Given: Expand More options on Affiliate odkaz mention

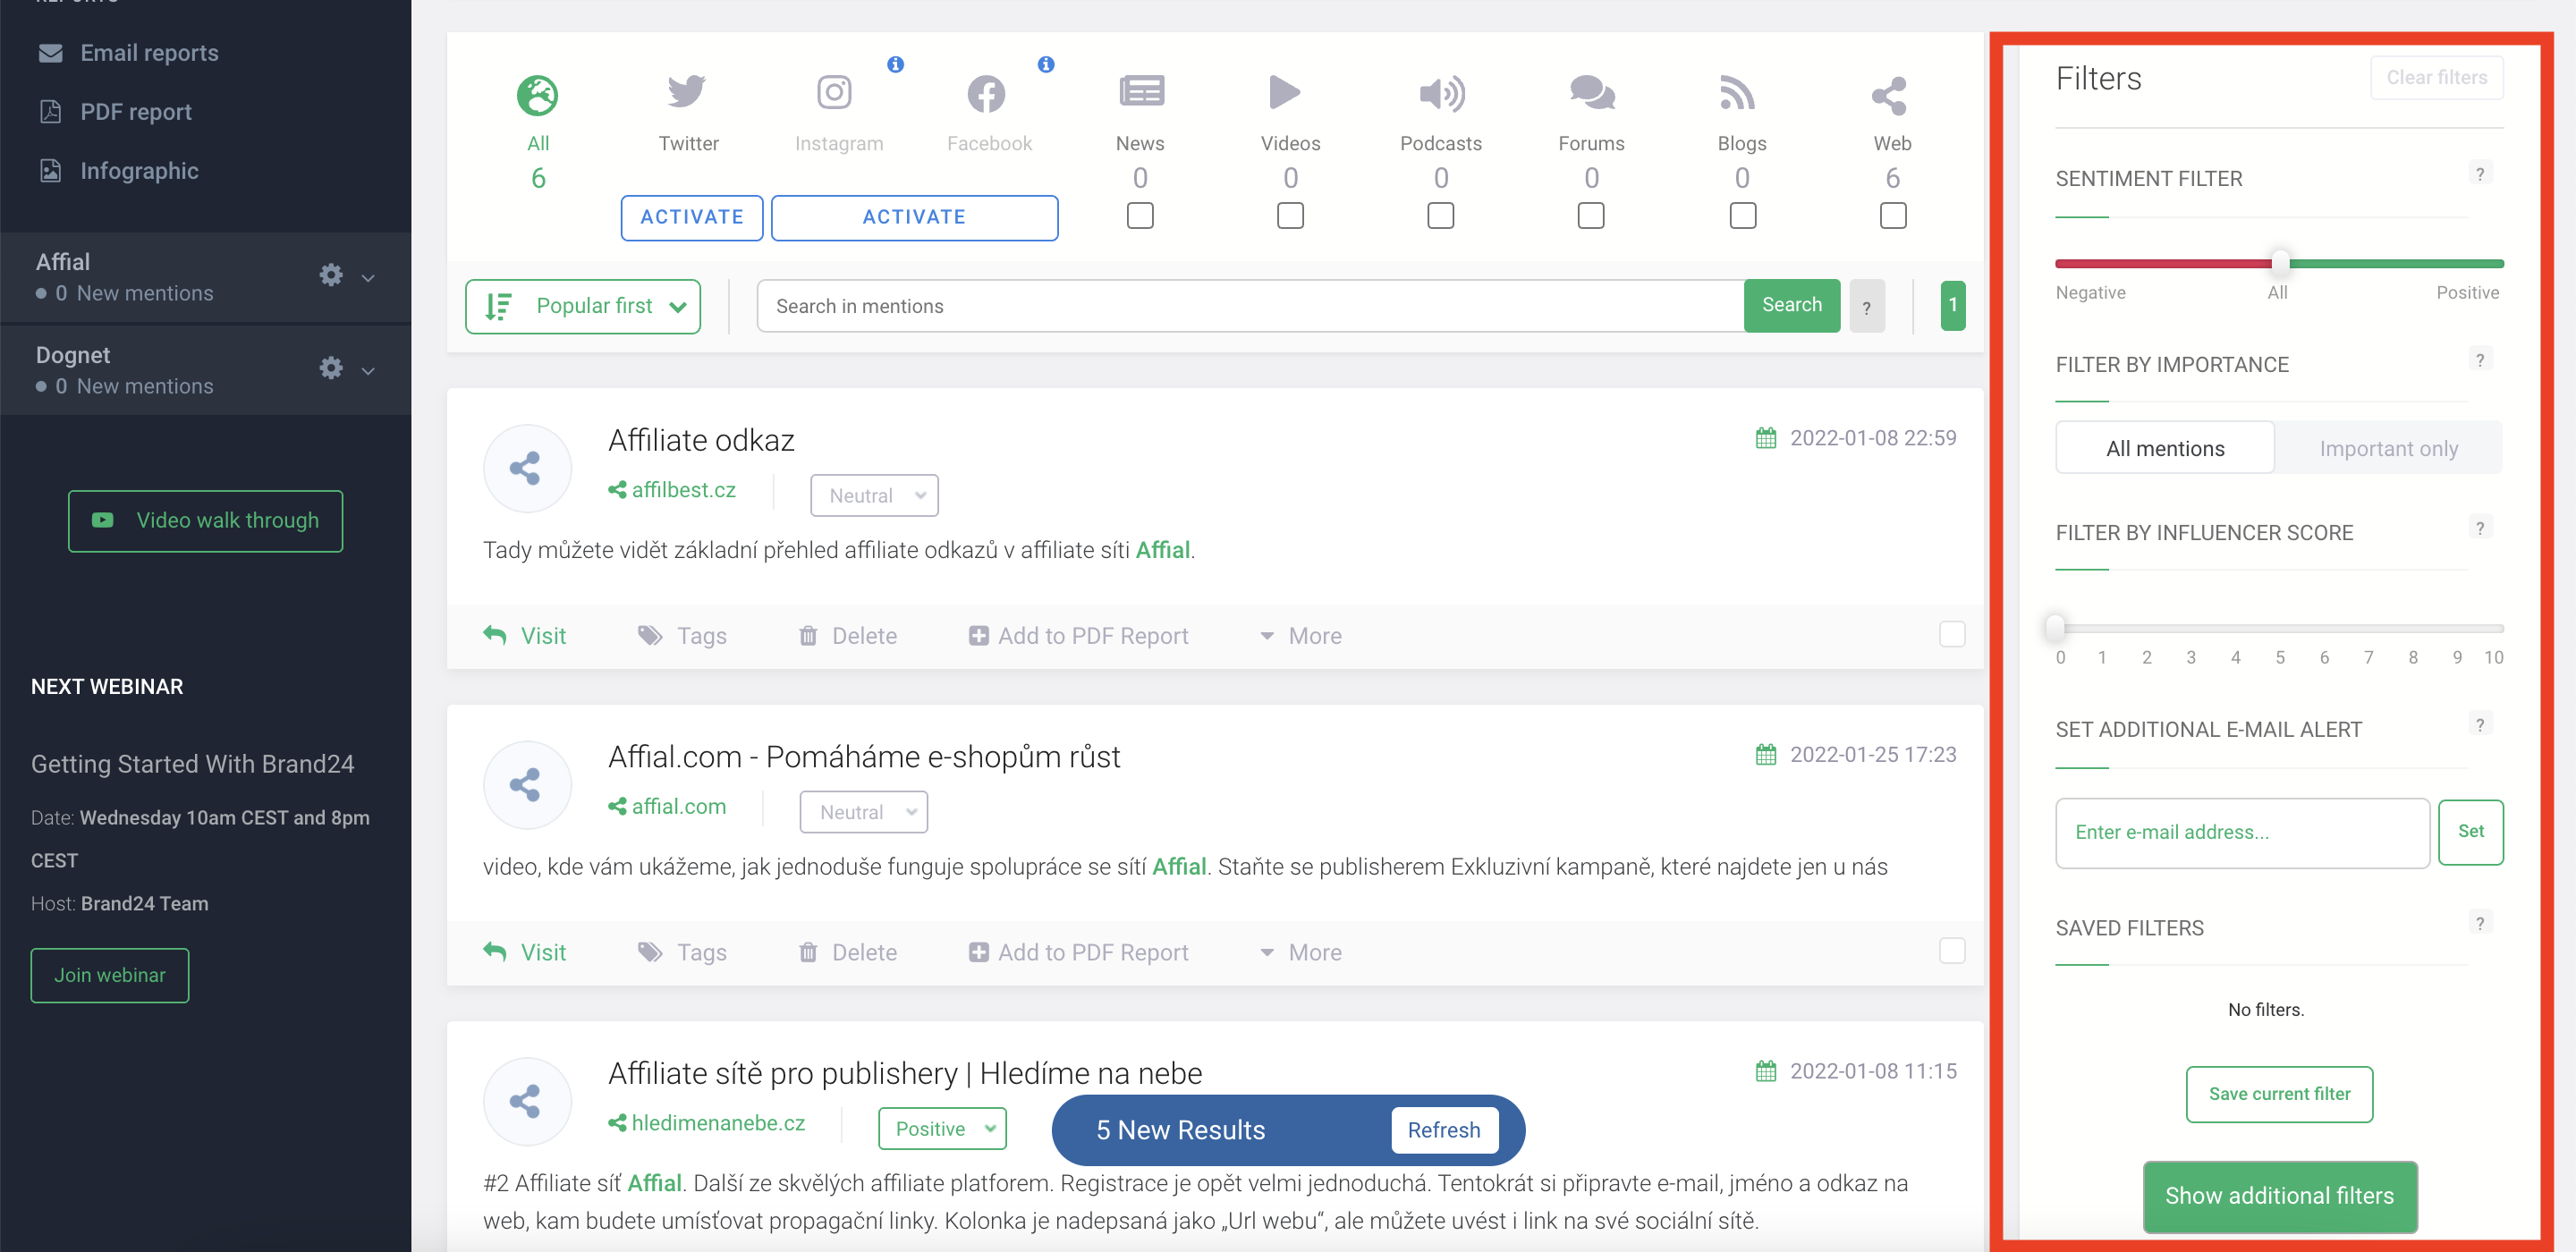Looking at the screenshot, I should 1300,636.
